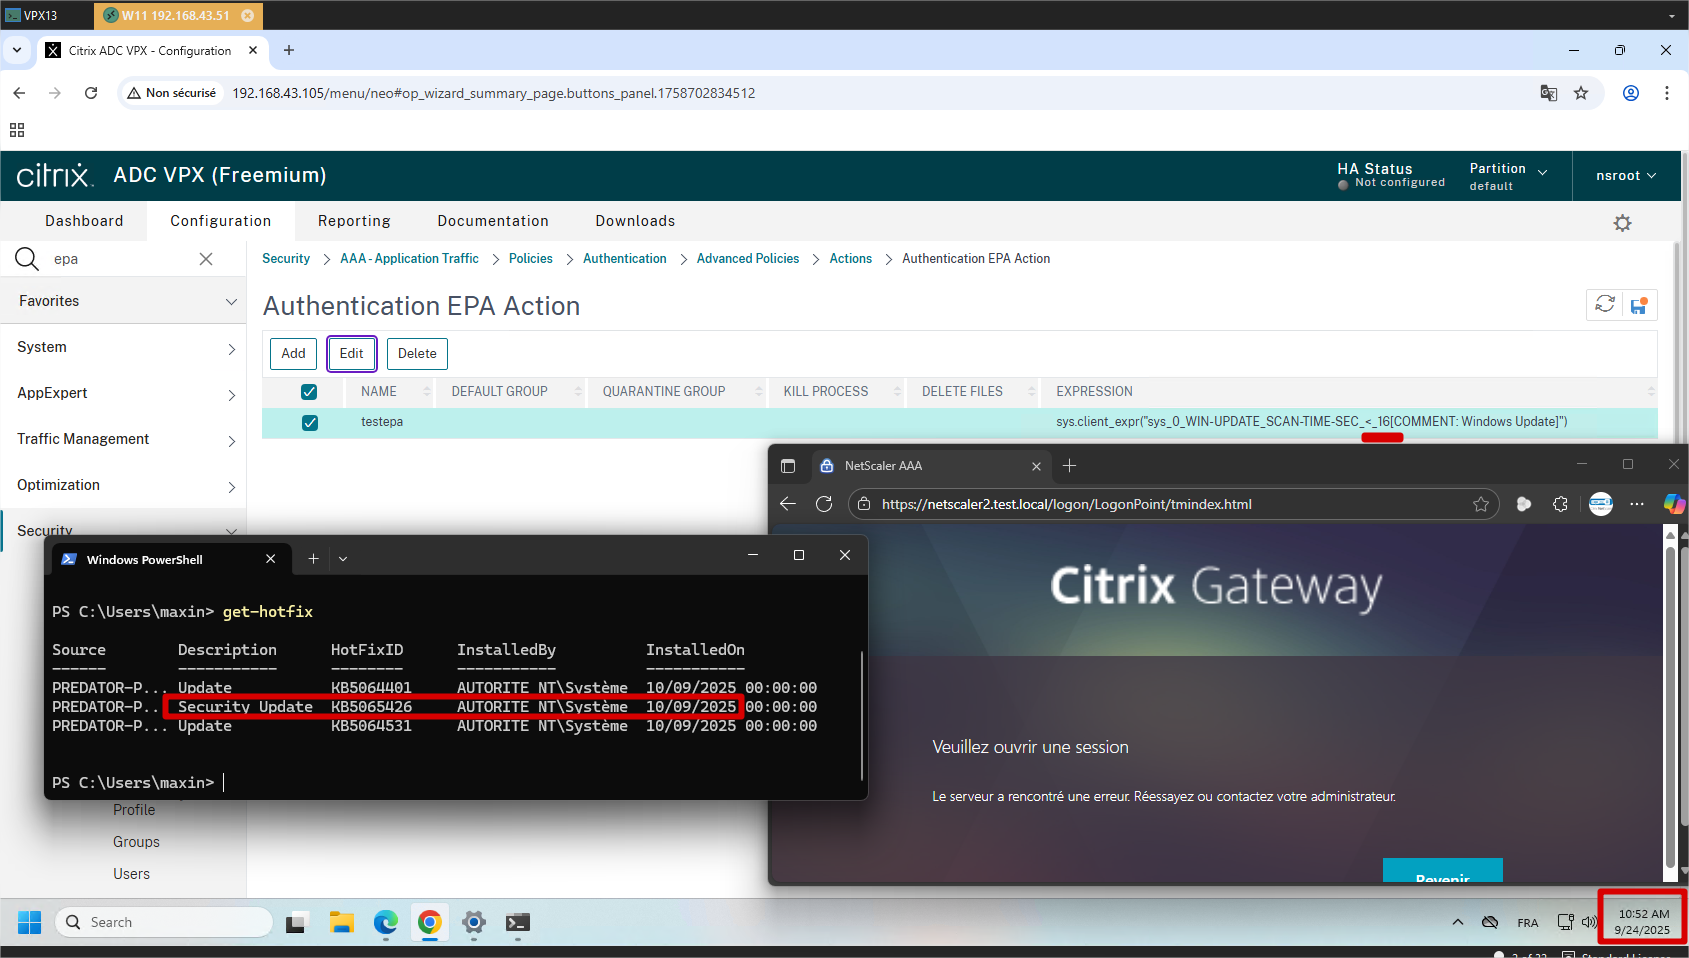Expand the System navigation section
This screenshot has height=958, width=1689.
point(123,347)
